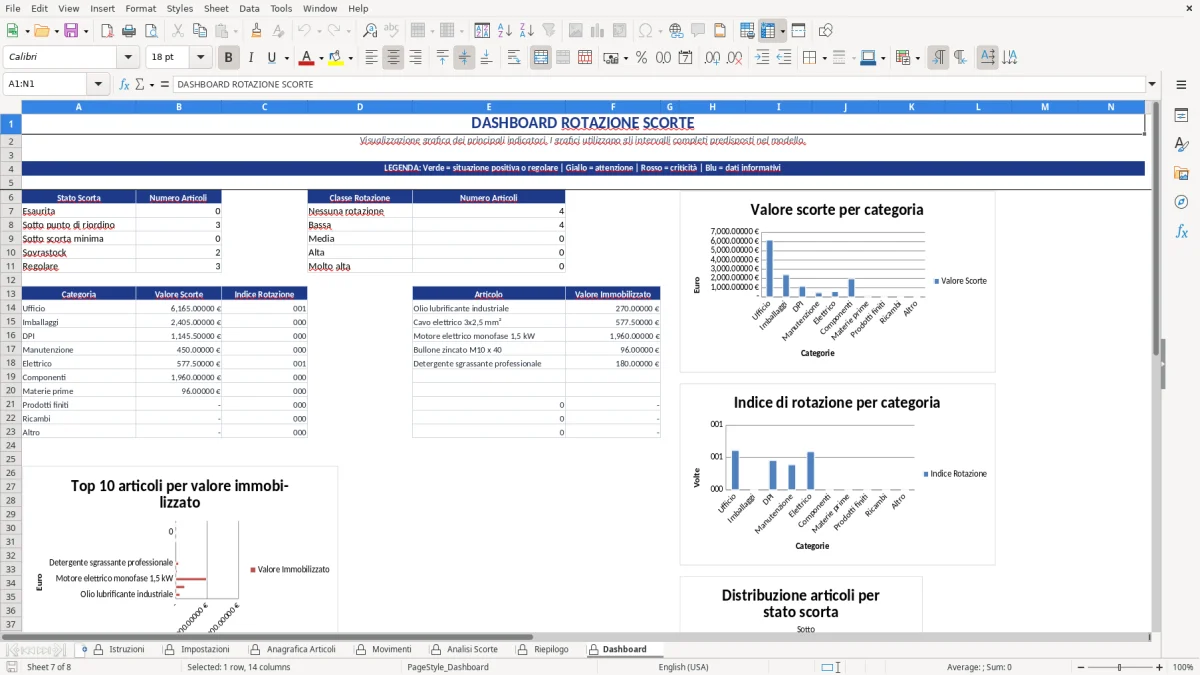Click zoom percentage 100%
The width and height of the screenshot is (1200, 675).
pyautogui.click(x=1183, y=667)
